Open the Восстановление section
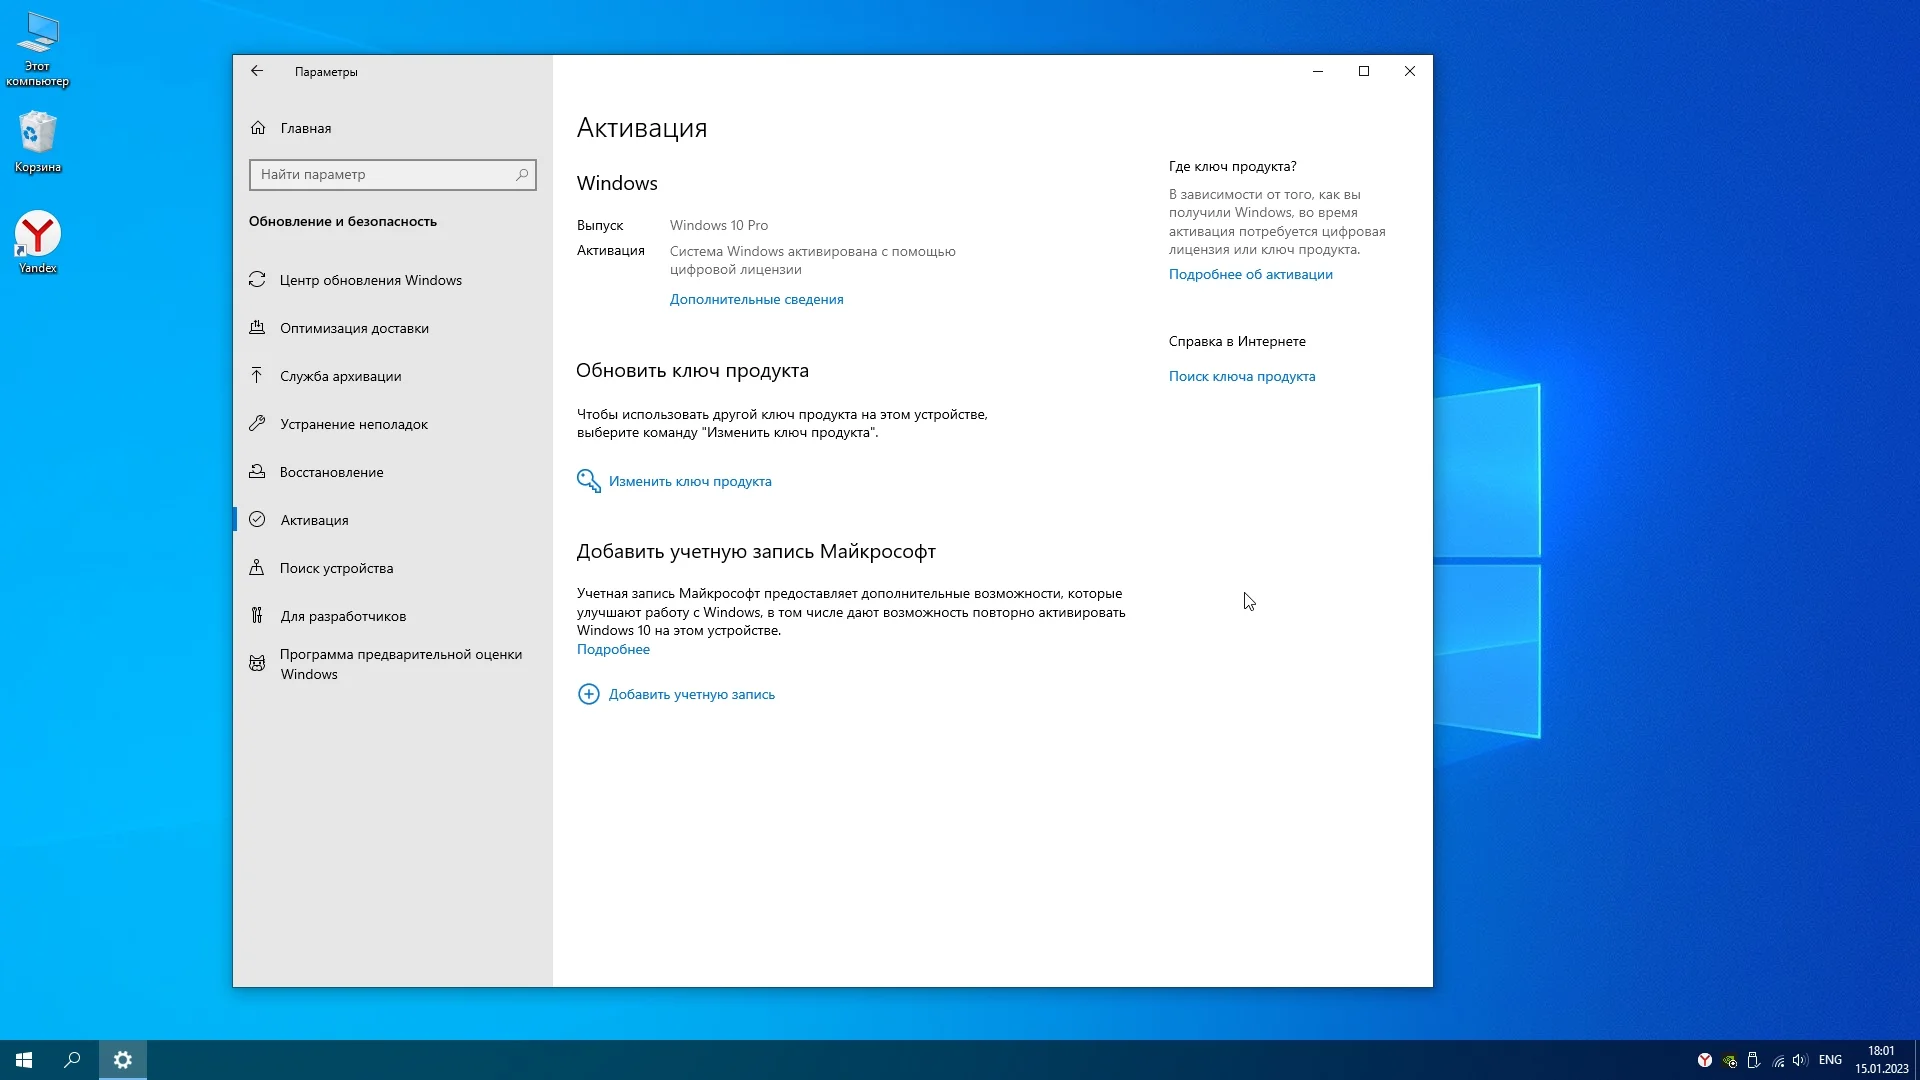The width and height of the screenshot is (1920, 1080). (x=331, y=472)
